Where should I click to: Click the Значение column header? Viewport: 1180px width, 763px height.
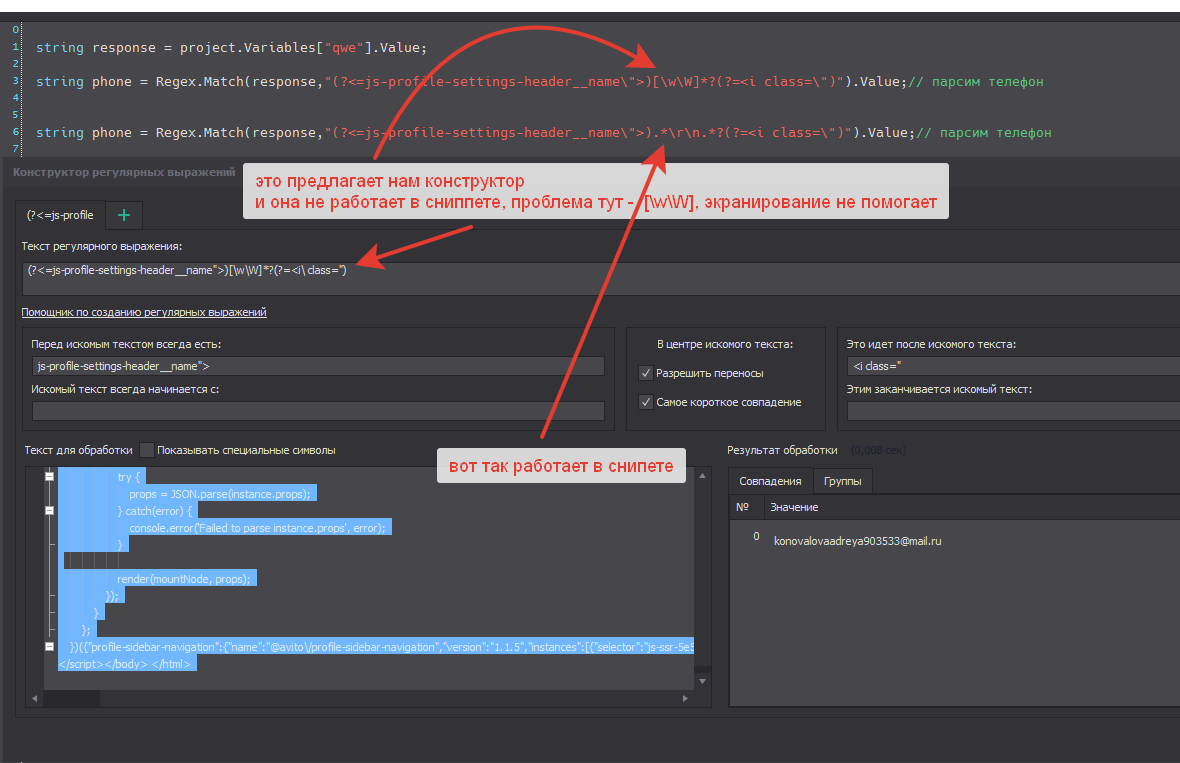click(x=794, y=507)
